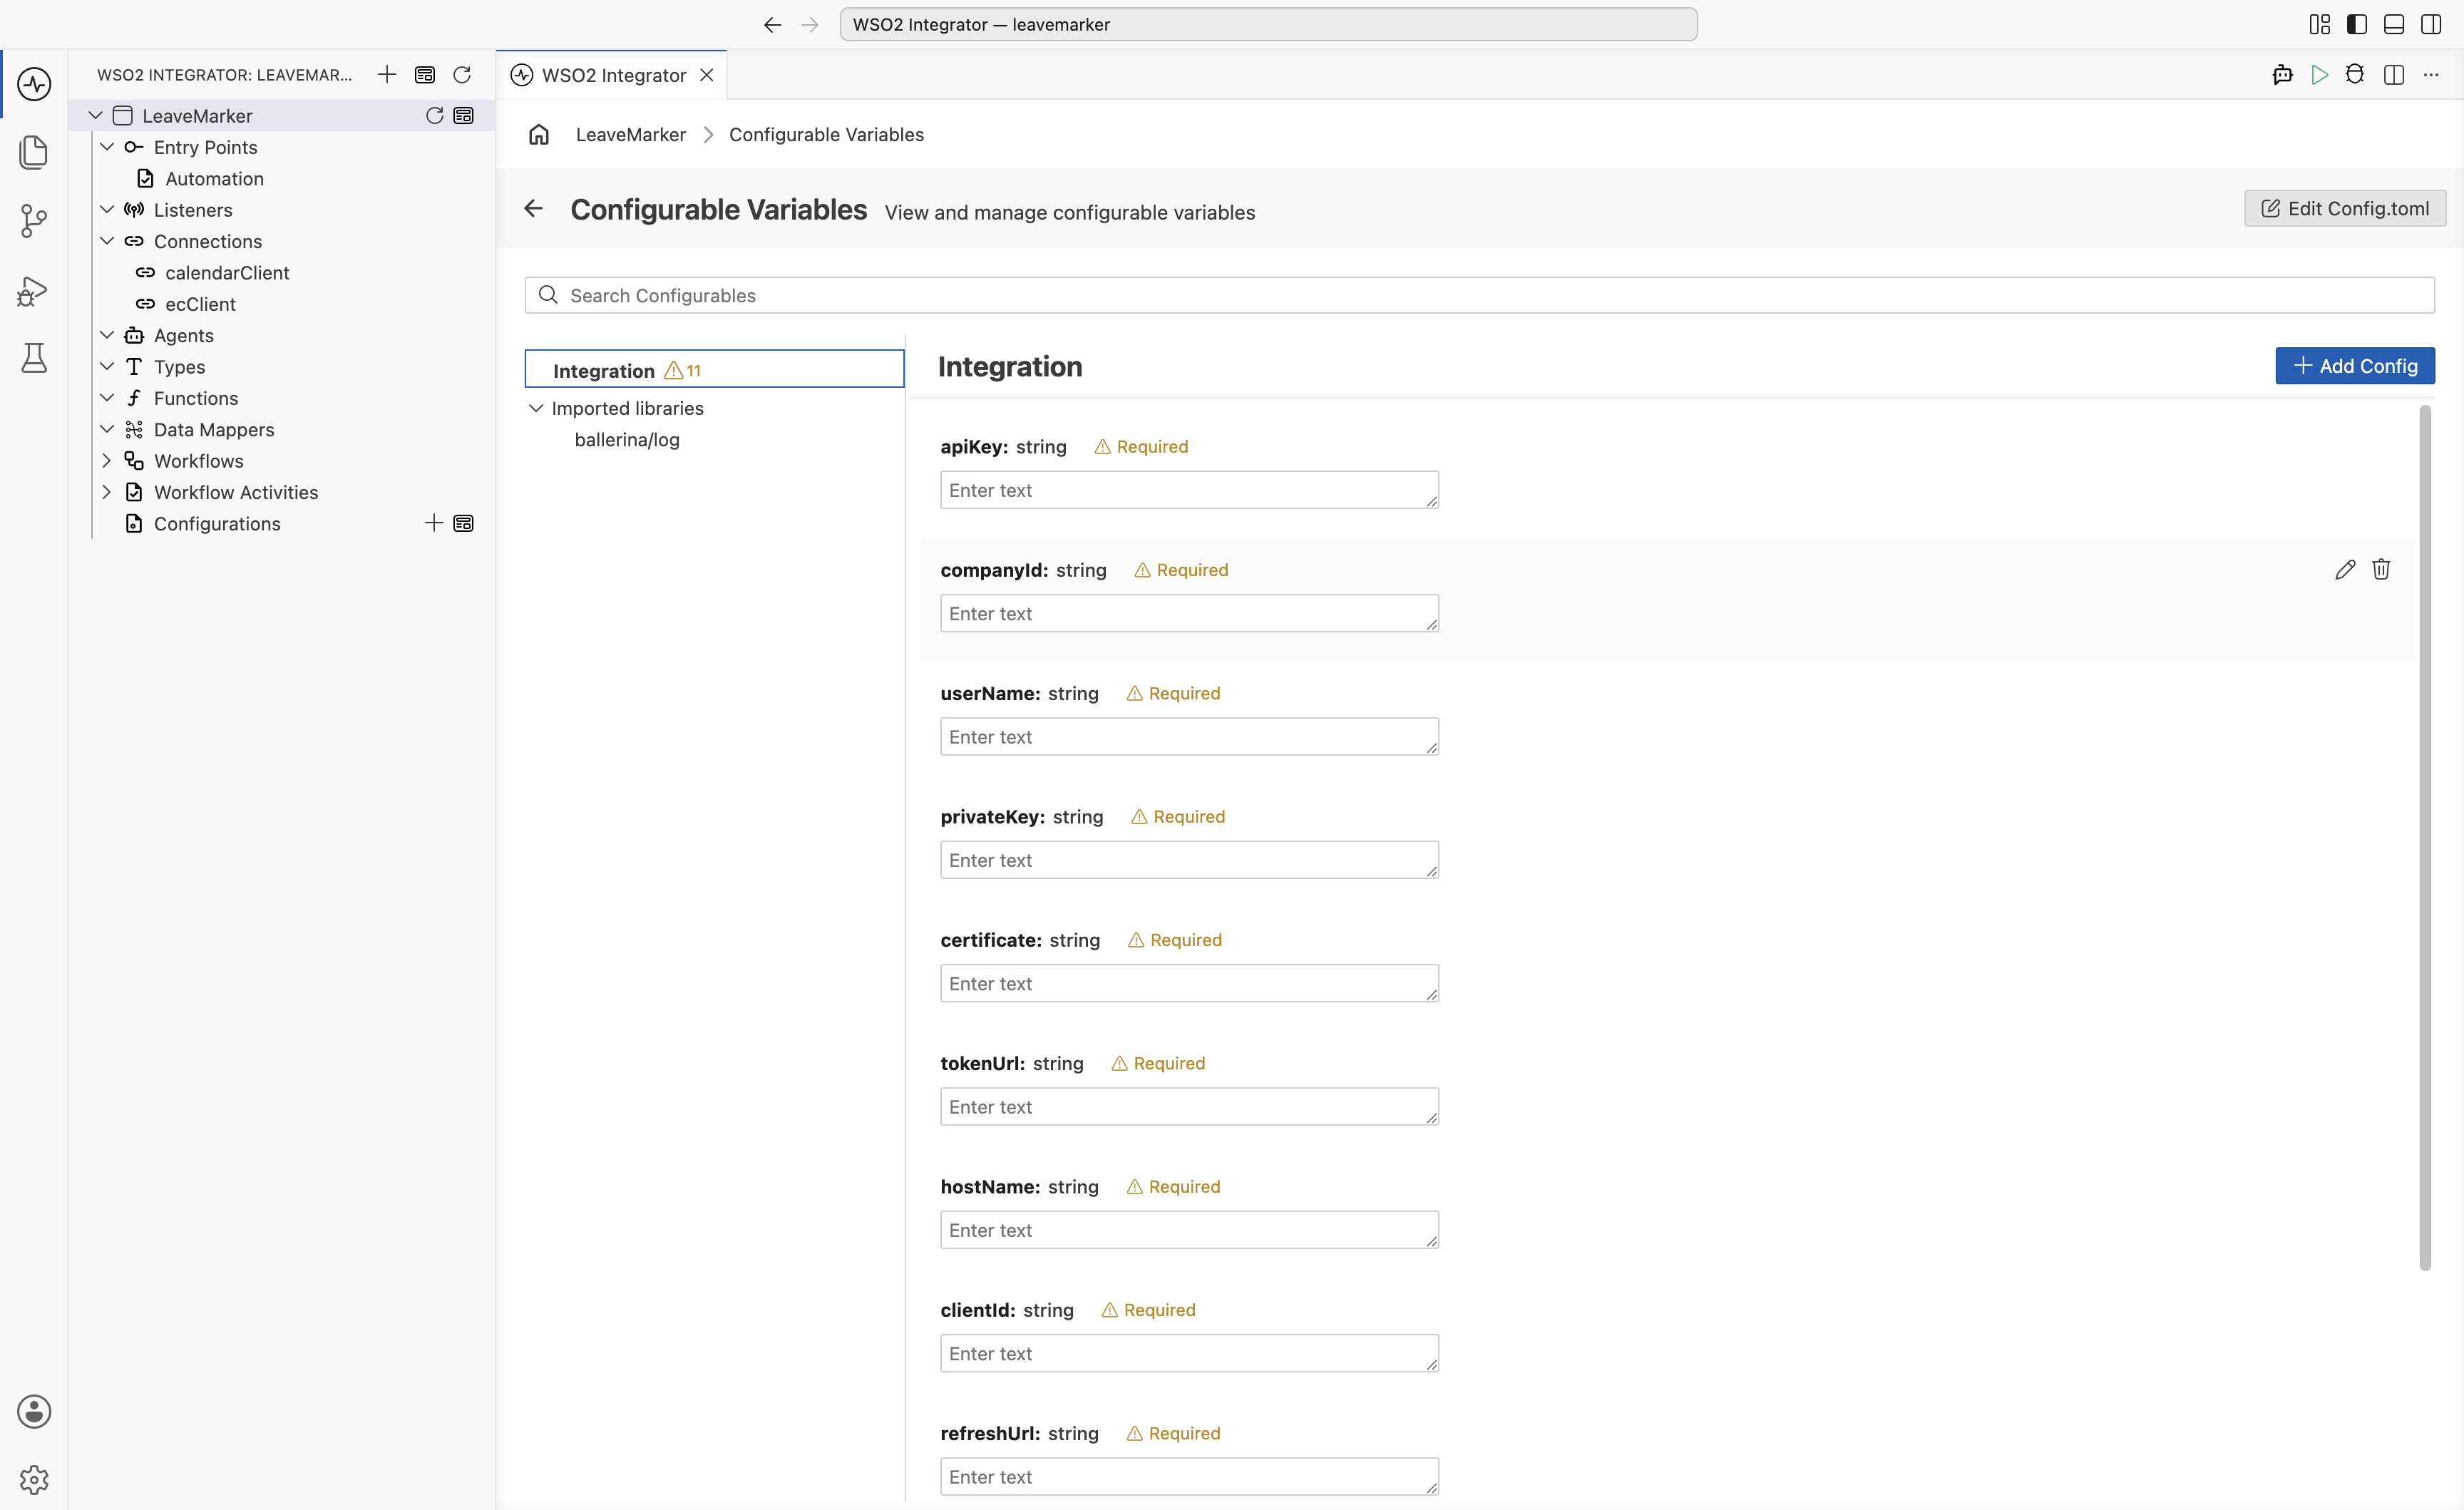The height and width of the screenshot is (1510, 2464).
Task: Open the Testing flask view
Action: click(34, 358)
